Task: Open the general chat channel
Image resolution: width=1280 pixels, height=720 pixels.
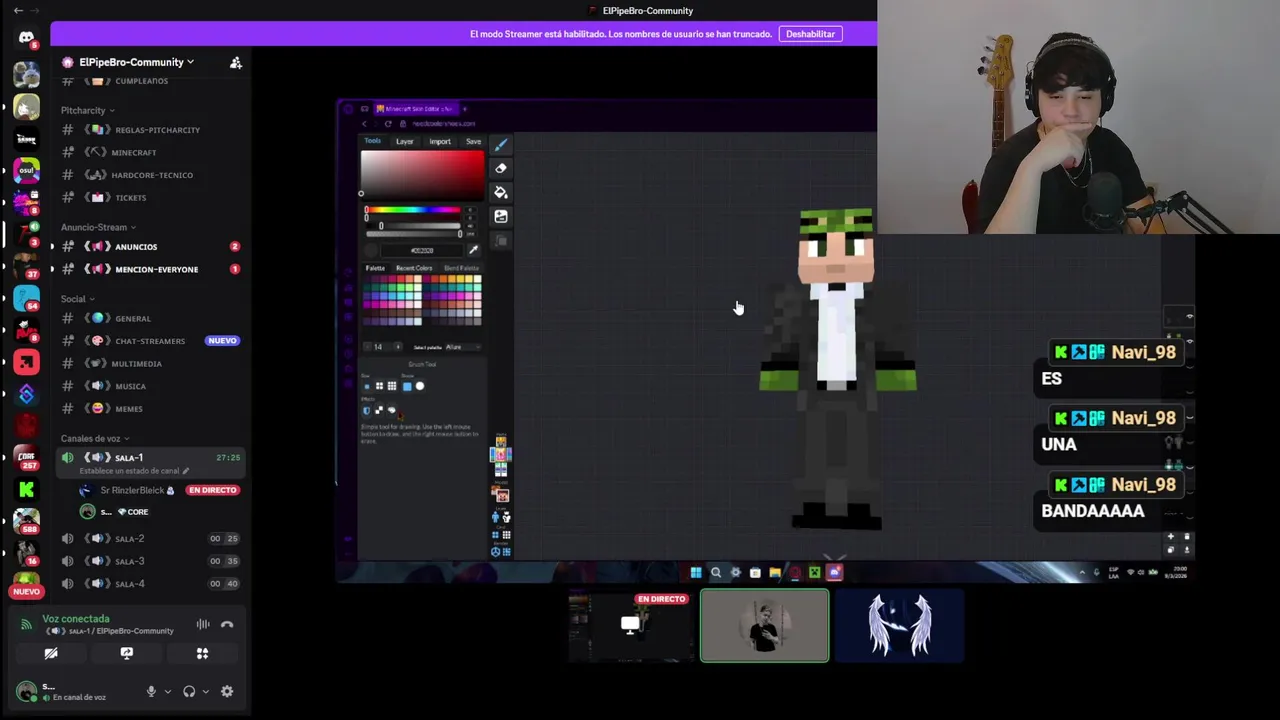Action: pyautogui.click(x=150, y=319)
